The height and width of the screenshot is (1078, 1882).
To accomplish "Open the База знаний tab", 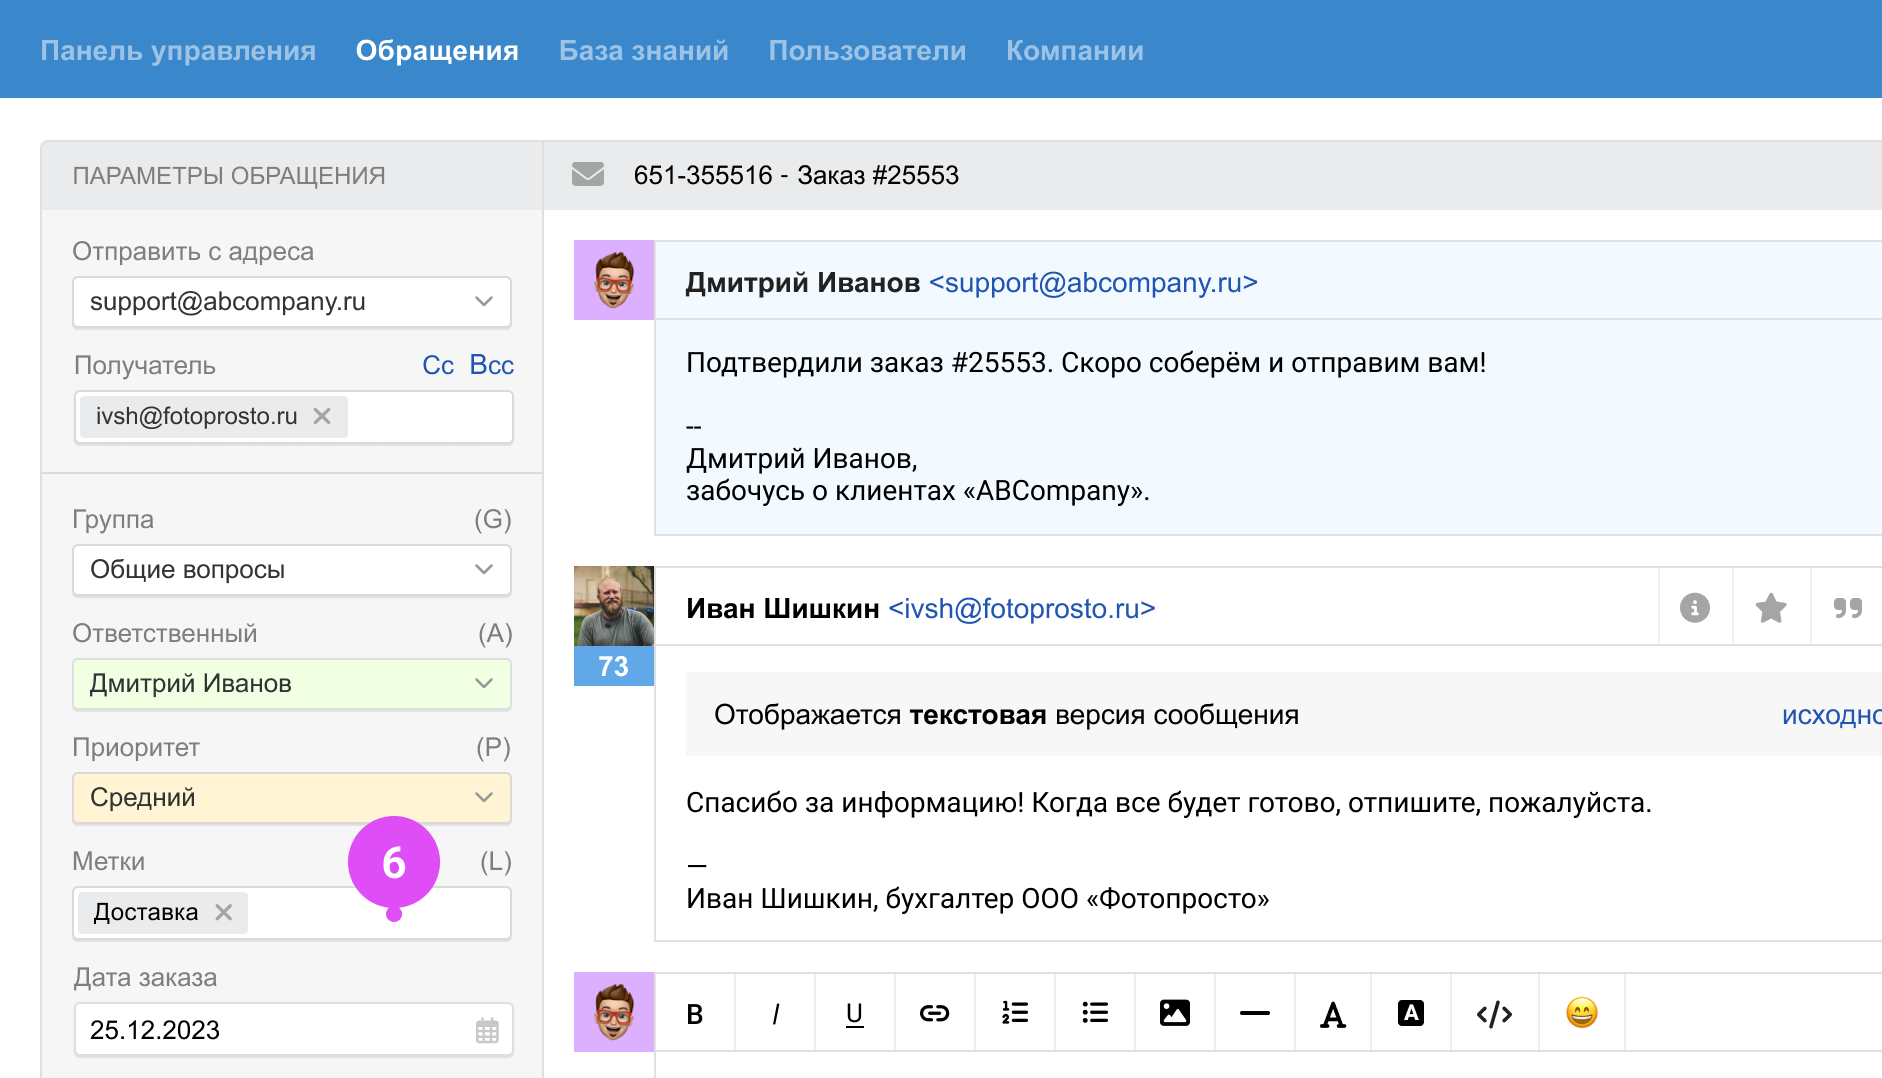I will (x=643, y=50).
